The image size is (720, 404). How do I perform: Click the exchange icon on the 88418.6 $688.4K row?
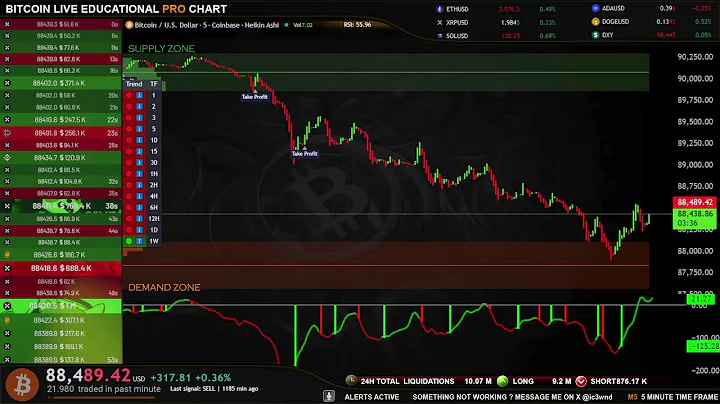[x=7, y=268]
